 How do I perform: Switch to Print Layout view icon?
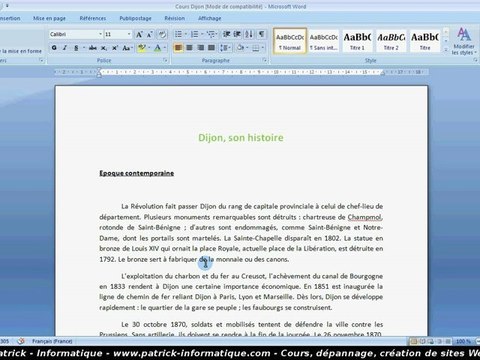click(x=414, y=341)
